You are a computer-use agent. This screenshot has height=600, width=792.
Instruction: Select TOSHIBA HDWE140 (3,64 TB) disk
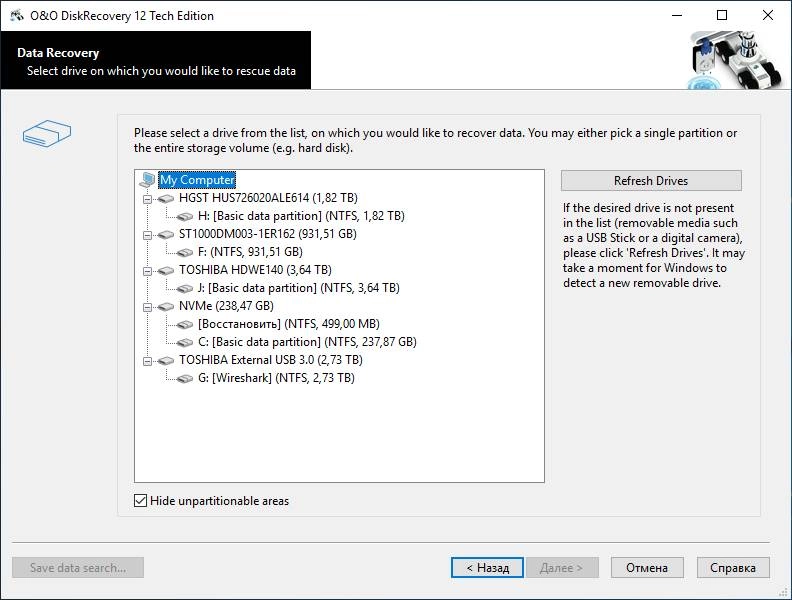point(255,270)
